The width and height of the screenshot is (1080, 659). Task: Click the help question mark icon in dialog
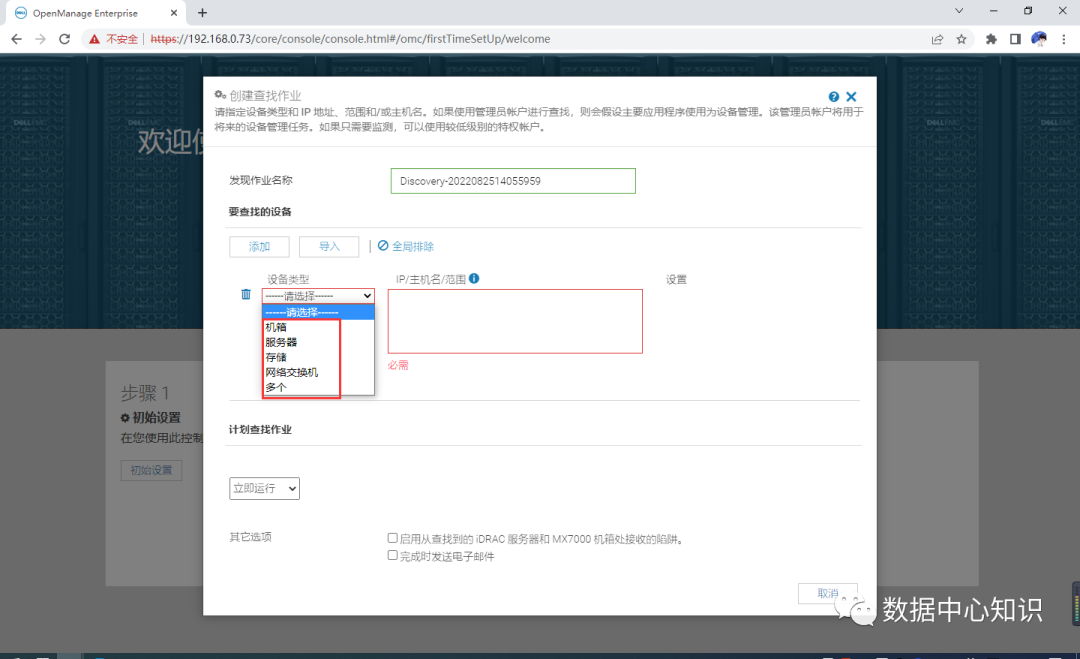pyautogui.click(x=833, y=97)
